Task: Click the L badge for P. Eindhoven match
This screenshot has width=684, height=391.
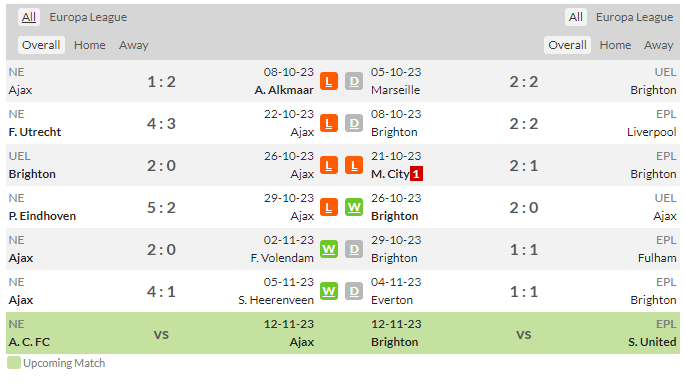Action: click(x=328, y=207)
